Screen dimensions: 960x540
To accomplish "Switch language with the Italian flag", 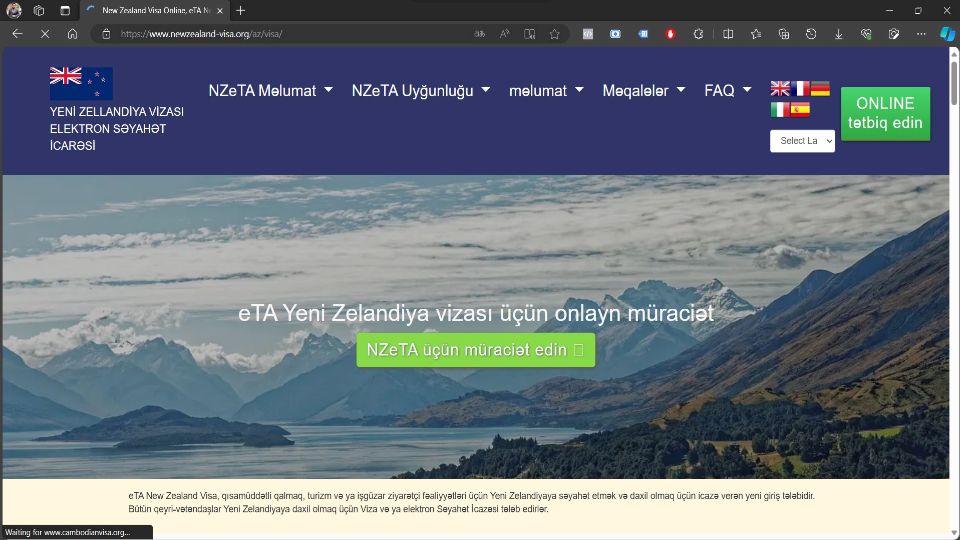I will (780, 110).
